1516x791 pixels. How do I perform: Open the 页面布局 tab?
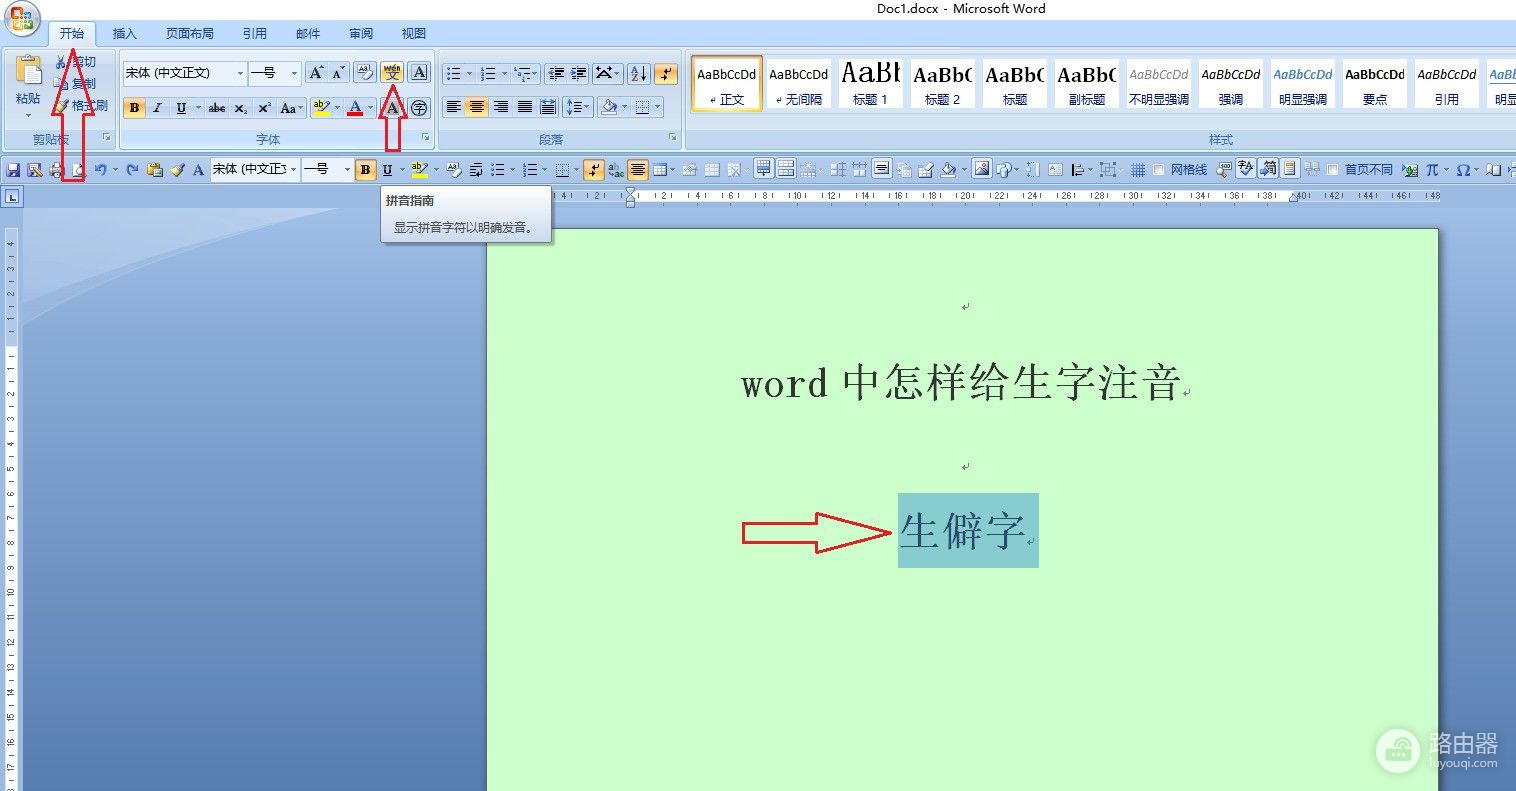point(190,33)
